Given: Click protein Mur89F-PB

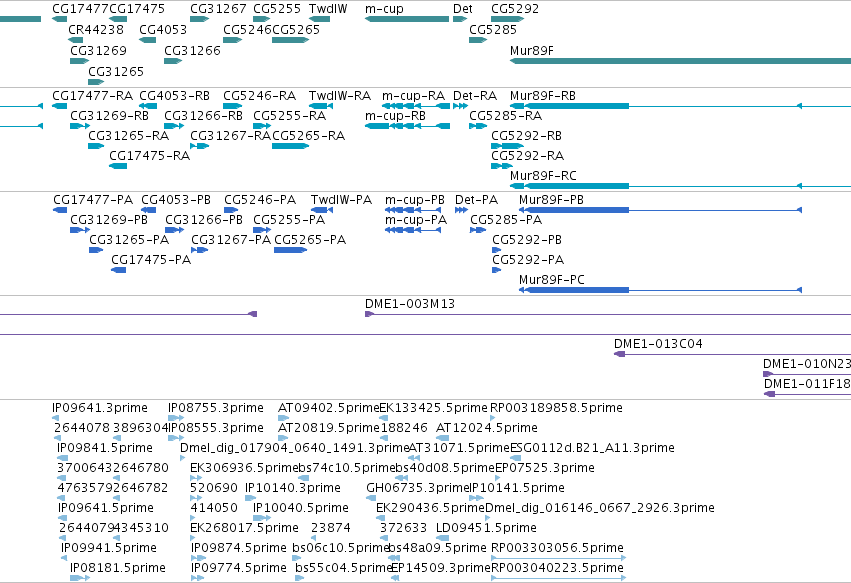Looking at the screenshot, I should [x=551, y=200].
